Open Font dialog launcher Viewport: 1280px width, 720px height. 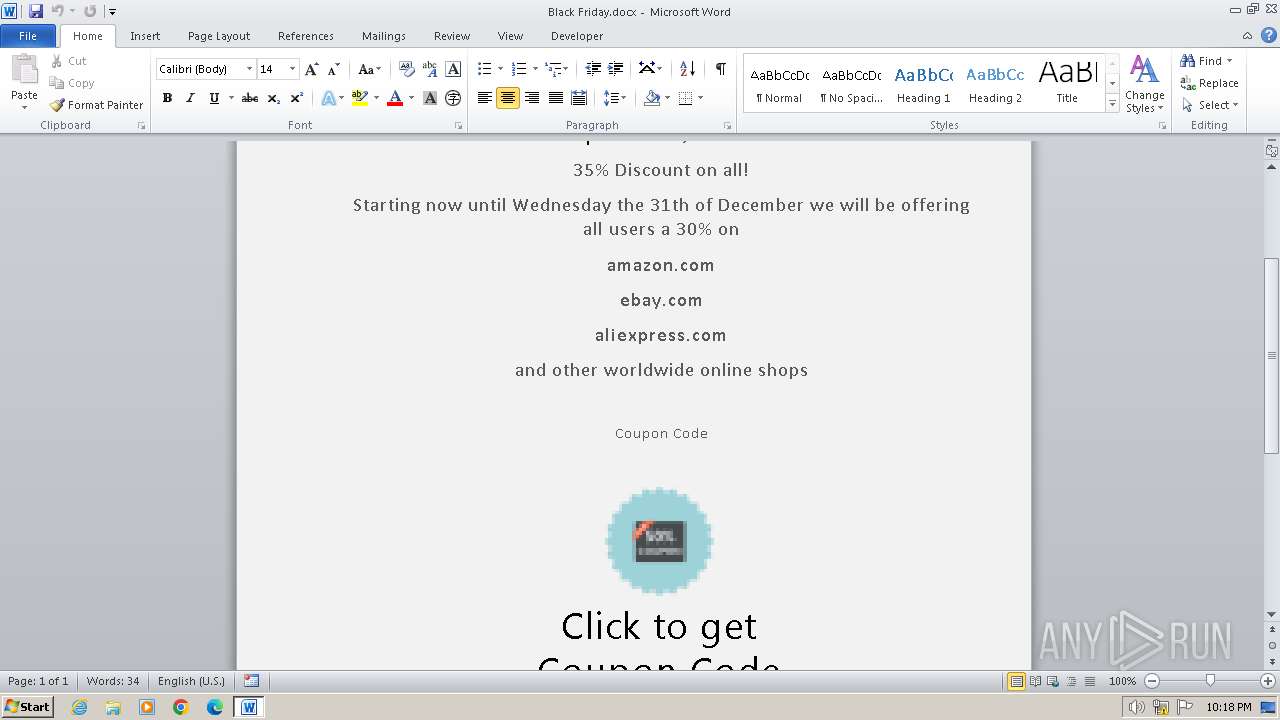pos(459,126)
